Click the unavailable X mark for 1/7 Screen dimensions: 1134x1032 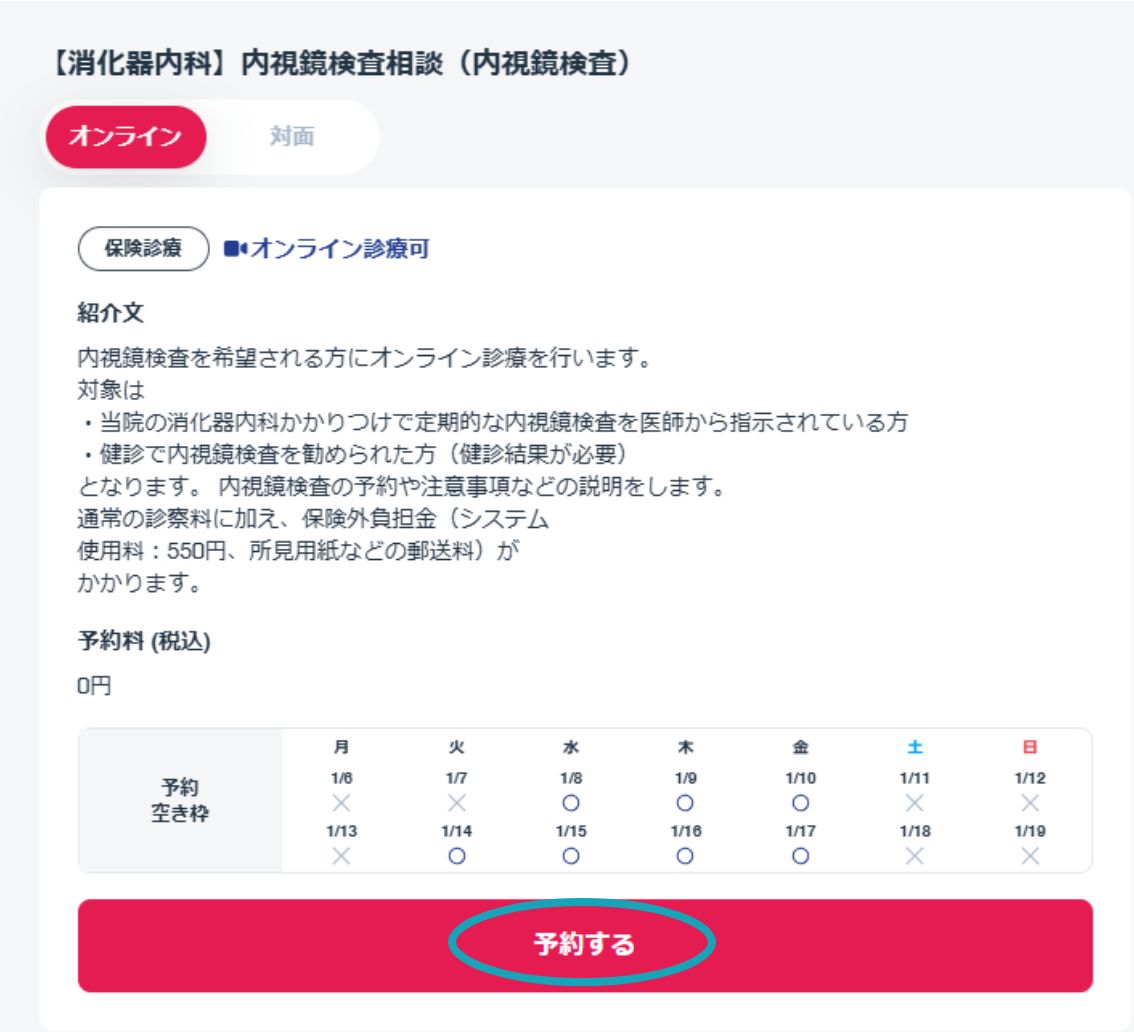(456, 803)
